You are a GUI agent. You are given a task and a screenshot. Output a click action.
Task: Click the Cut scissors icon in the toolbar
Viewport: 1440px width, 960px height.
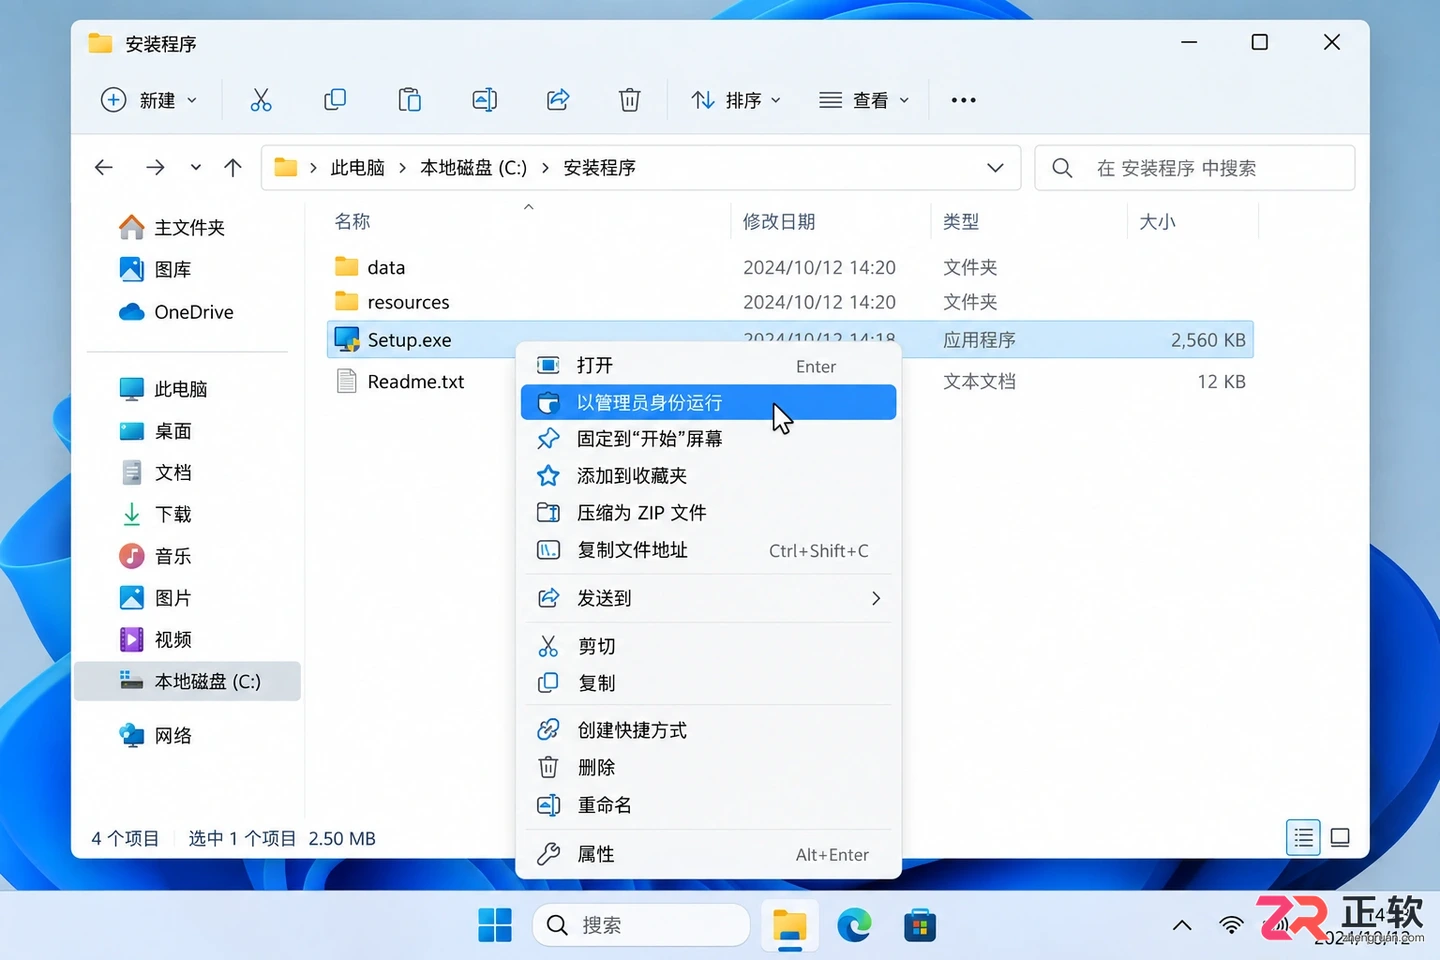[261, 100]
